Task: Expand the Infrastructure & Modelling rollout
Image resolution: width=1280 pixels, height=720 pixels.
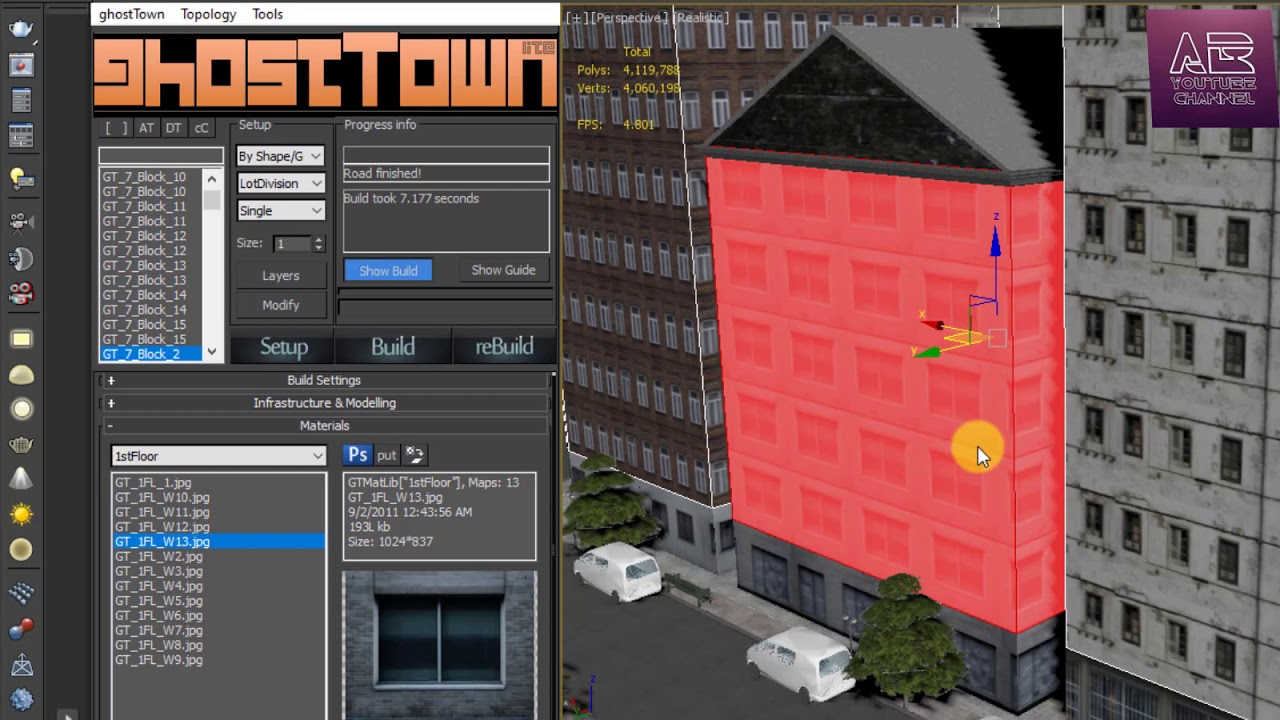Action: click(x=324, y=403)
